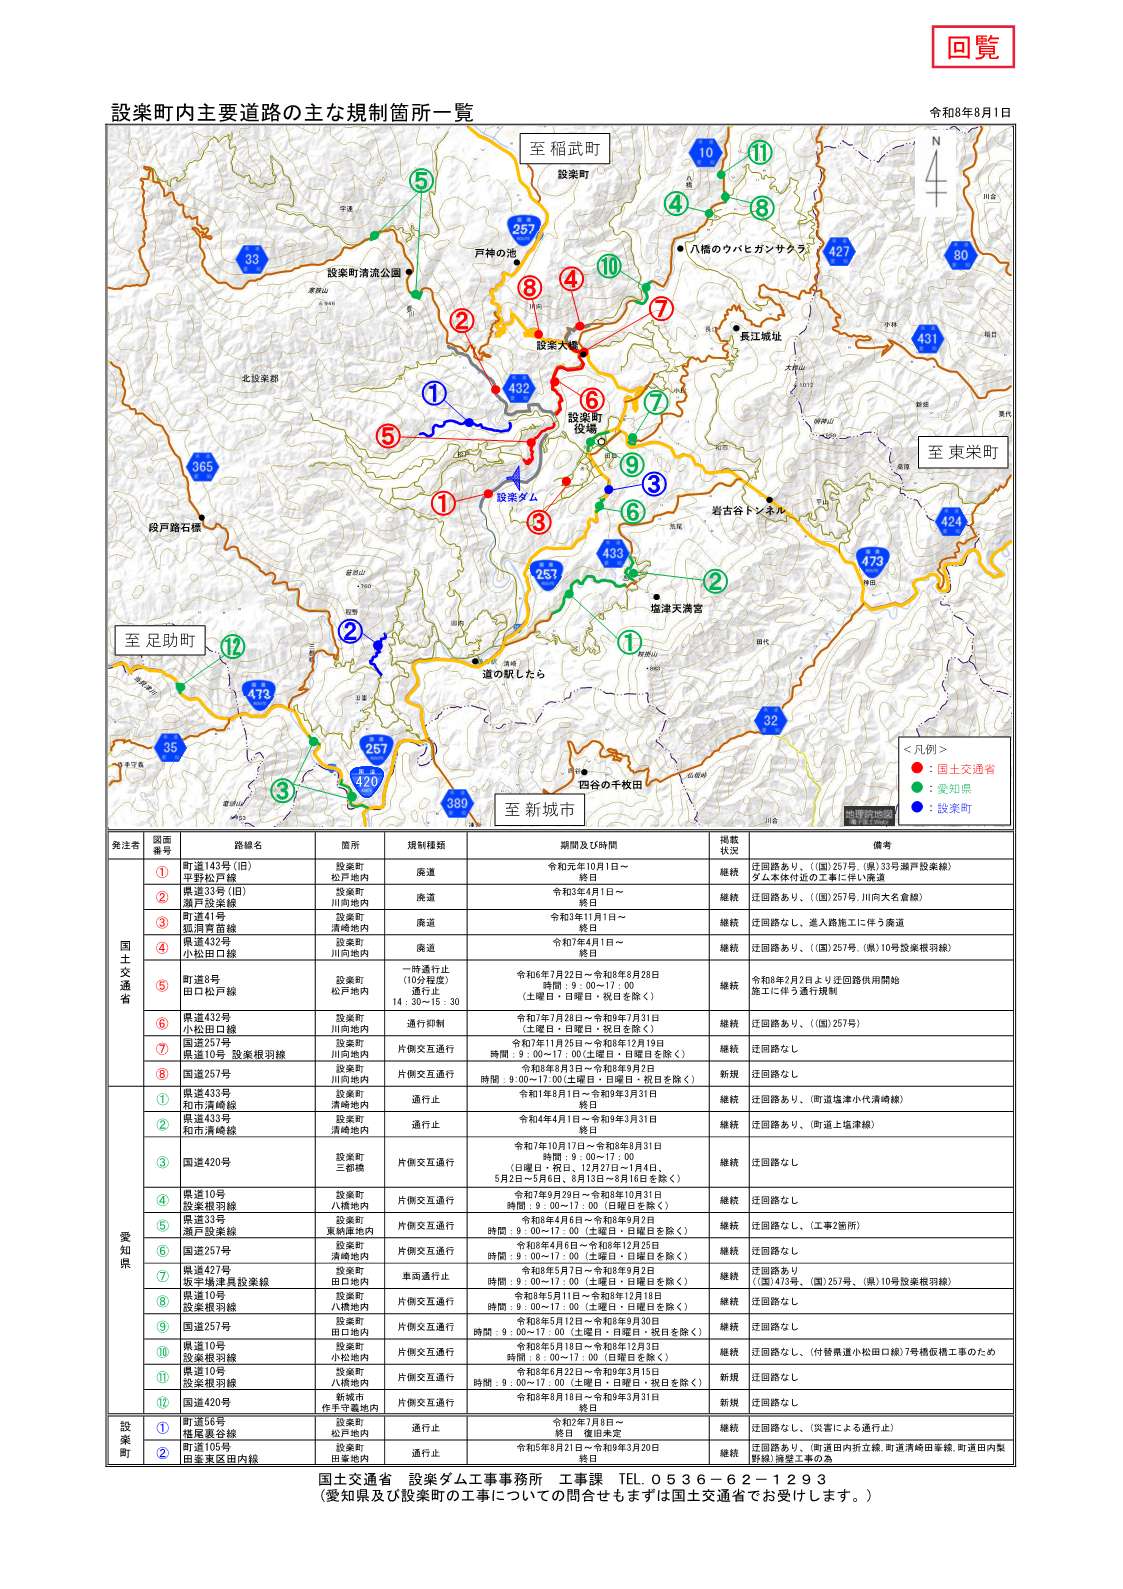Click the red 国土交通省 legend entry
The height and width of the screenshot is (1589, 1123).
pos(954,769)
